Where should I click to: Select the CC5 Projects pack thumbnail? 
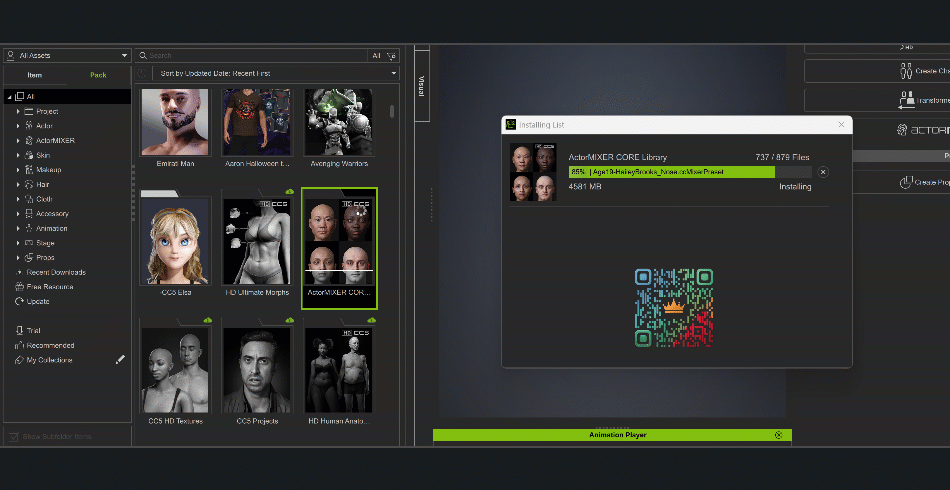(x=257, y=370)
